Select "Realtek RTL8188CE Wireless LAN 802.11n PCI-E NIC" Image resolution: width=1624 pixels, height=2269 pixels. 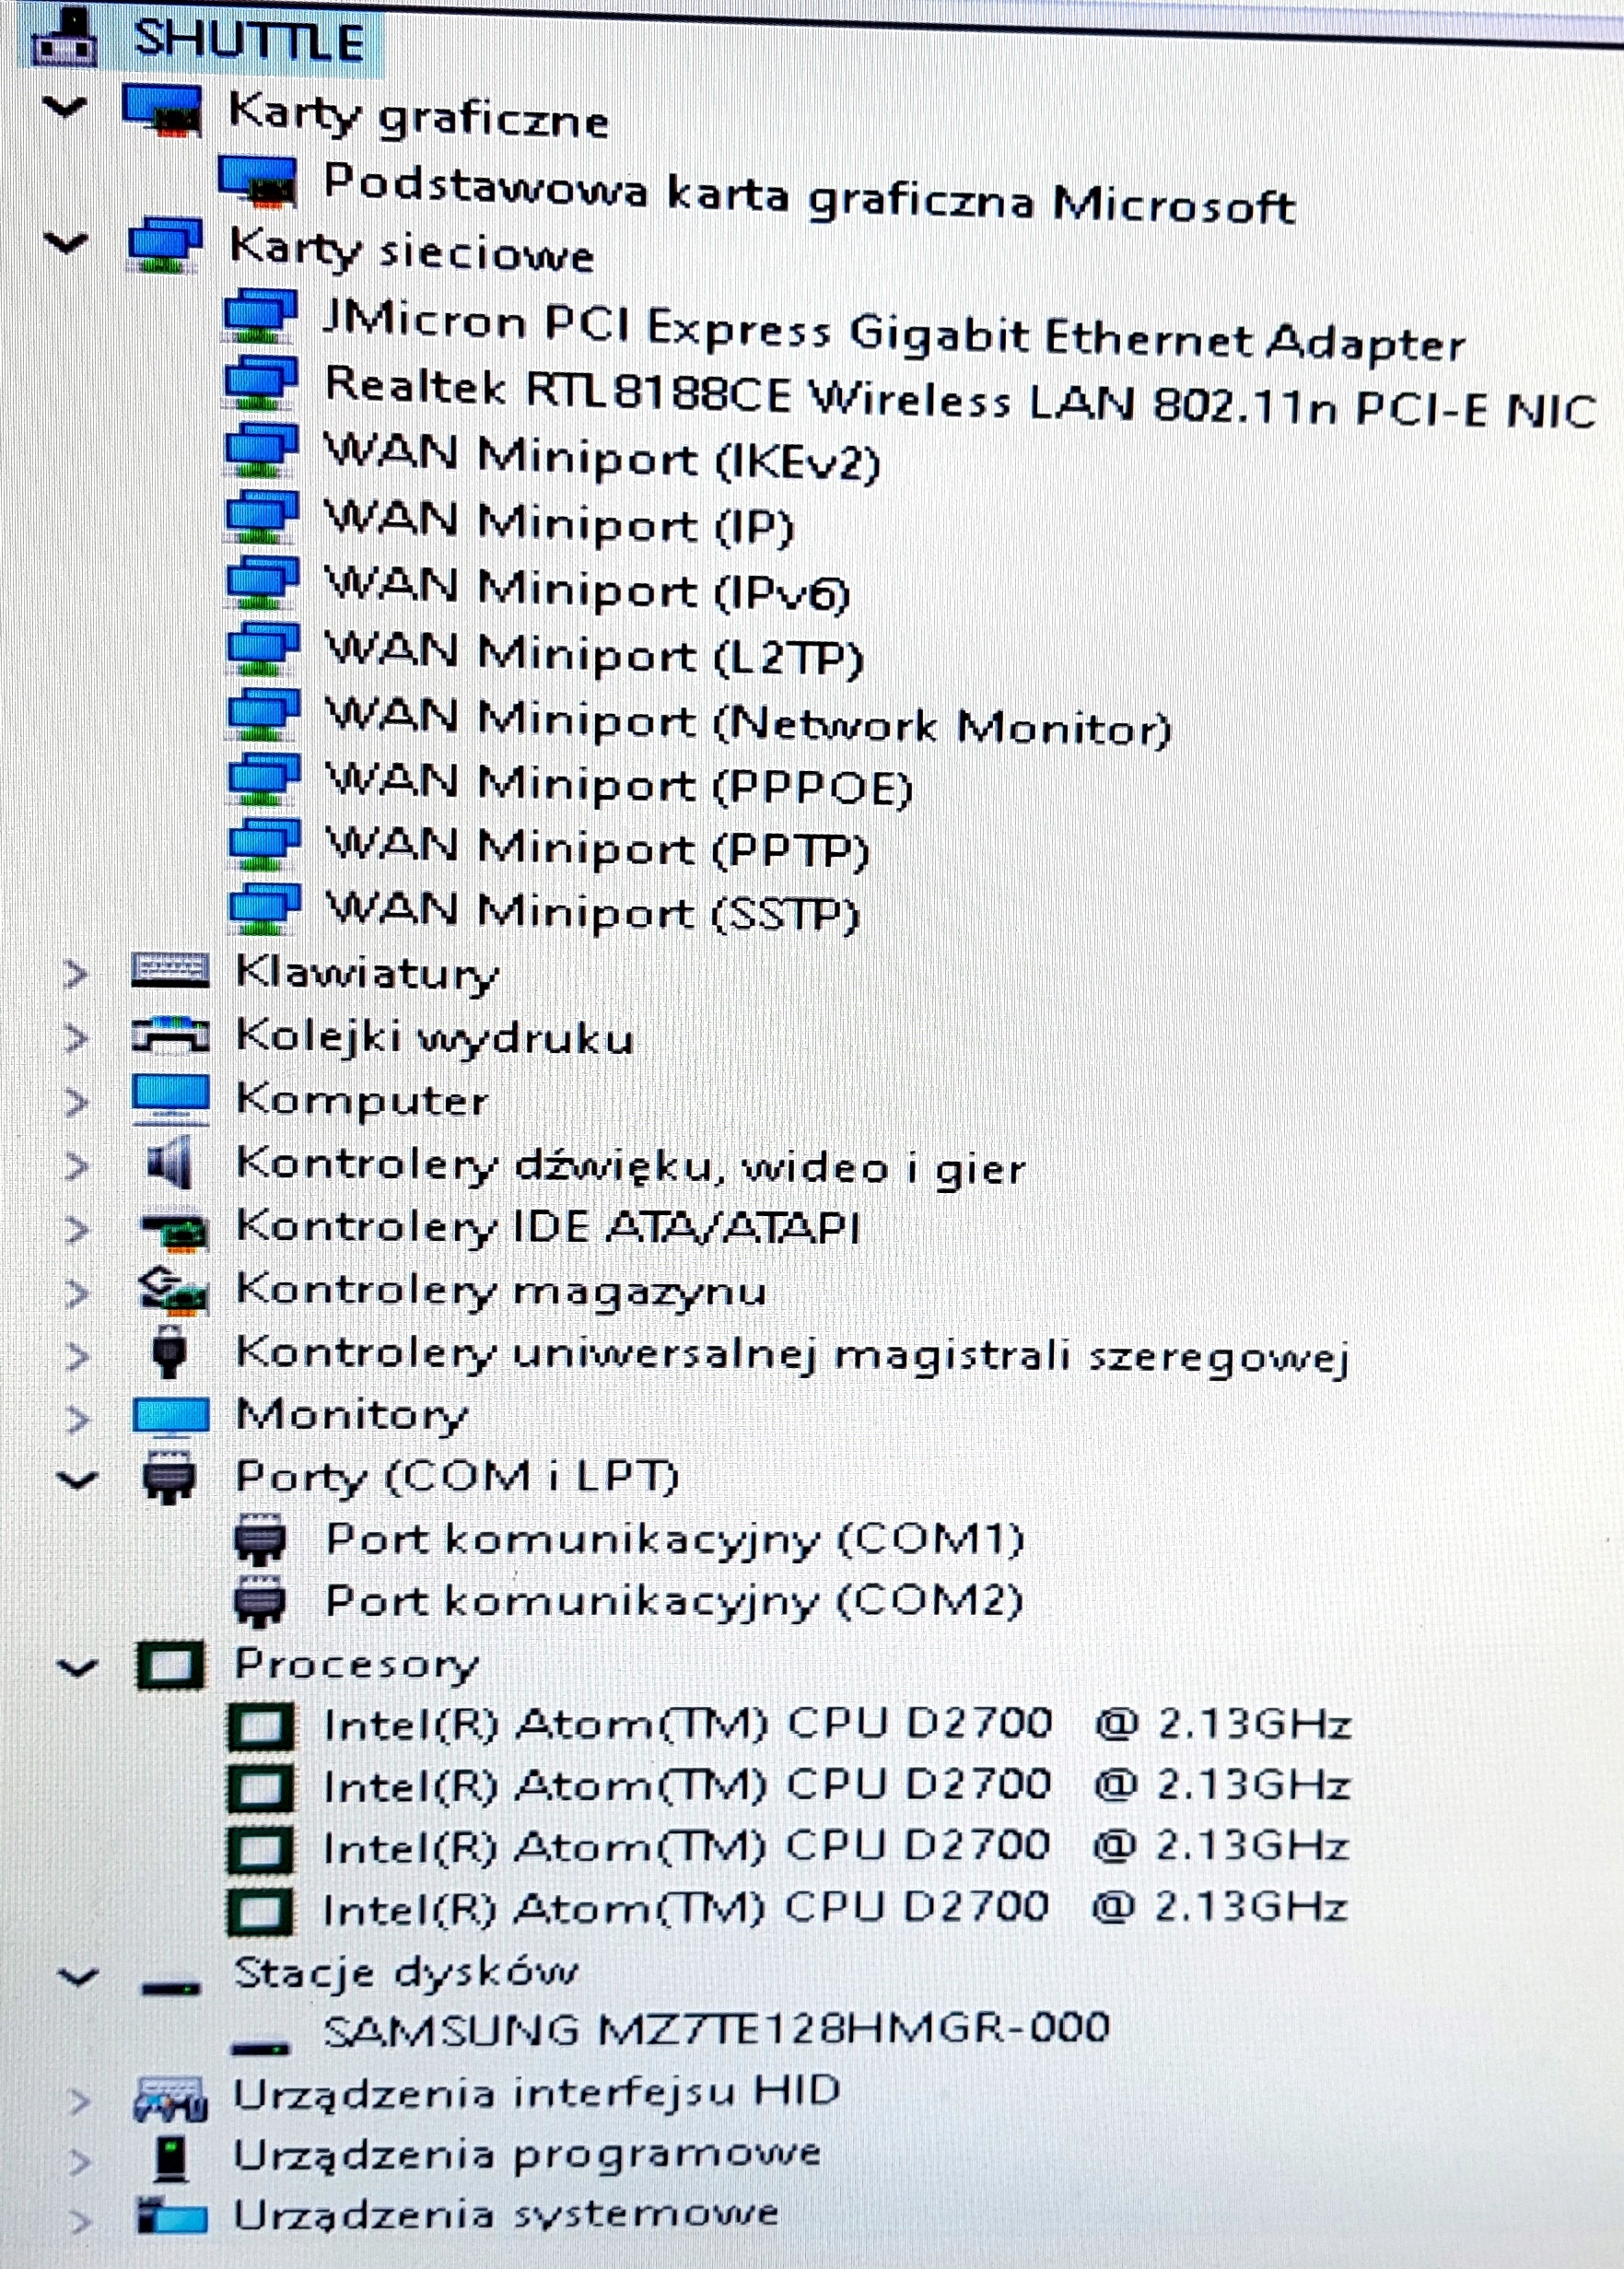coord(960,398)
